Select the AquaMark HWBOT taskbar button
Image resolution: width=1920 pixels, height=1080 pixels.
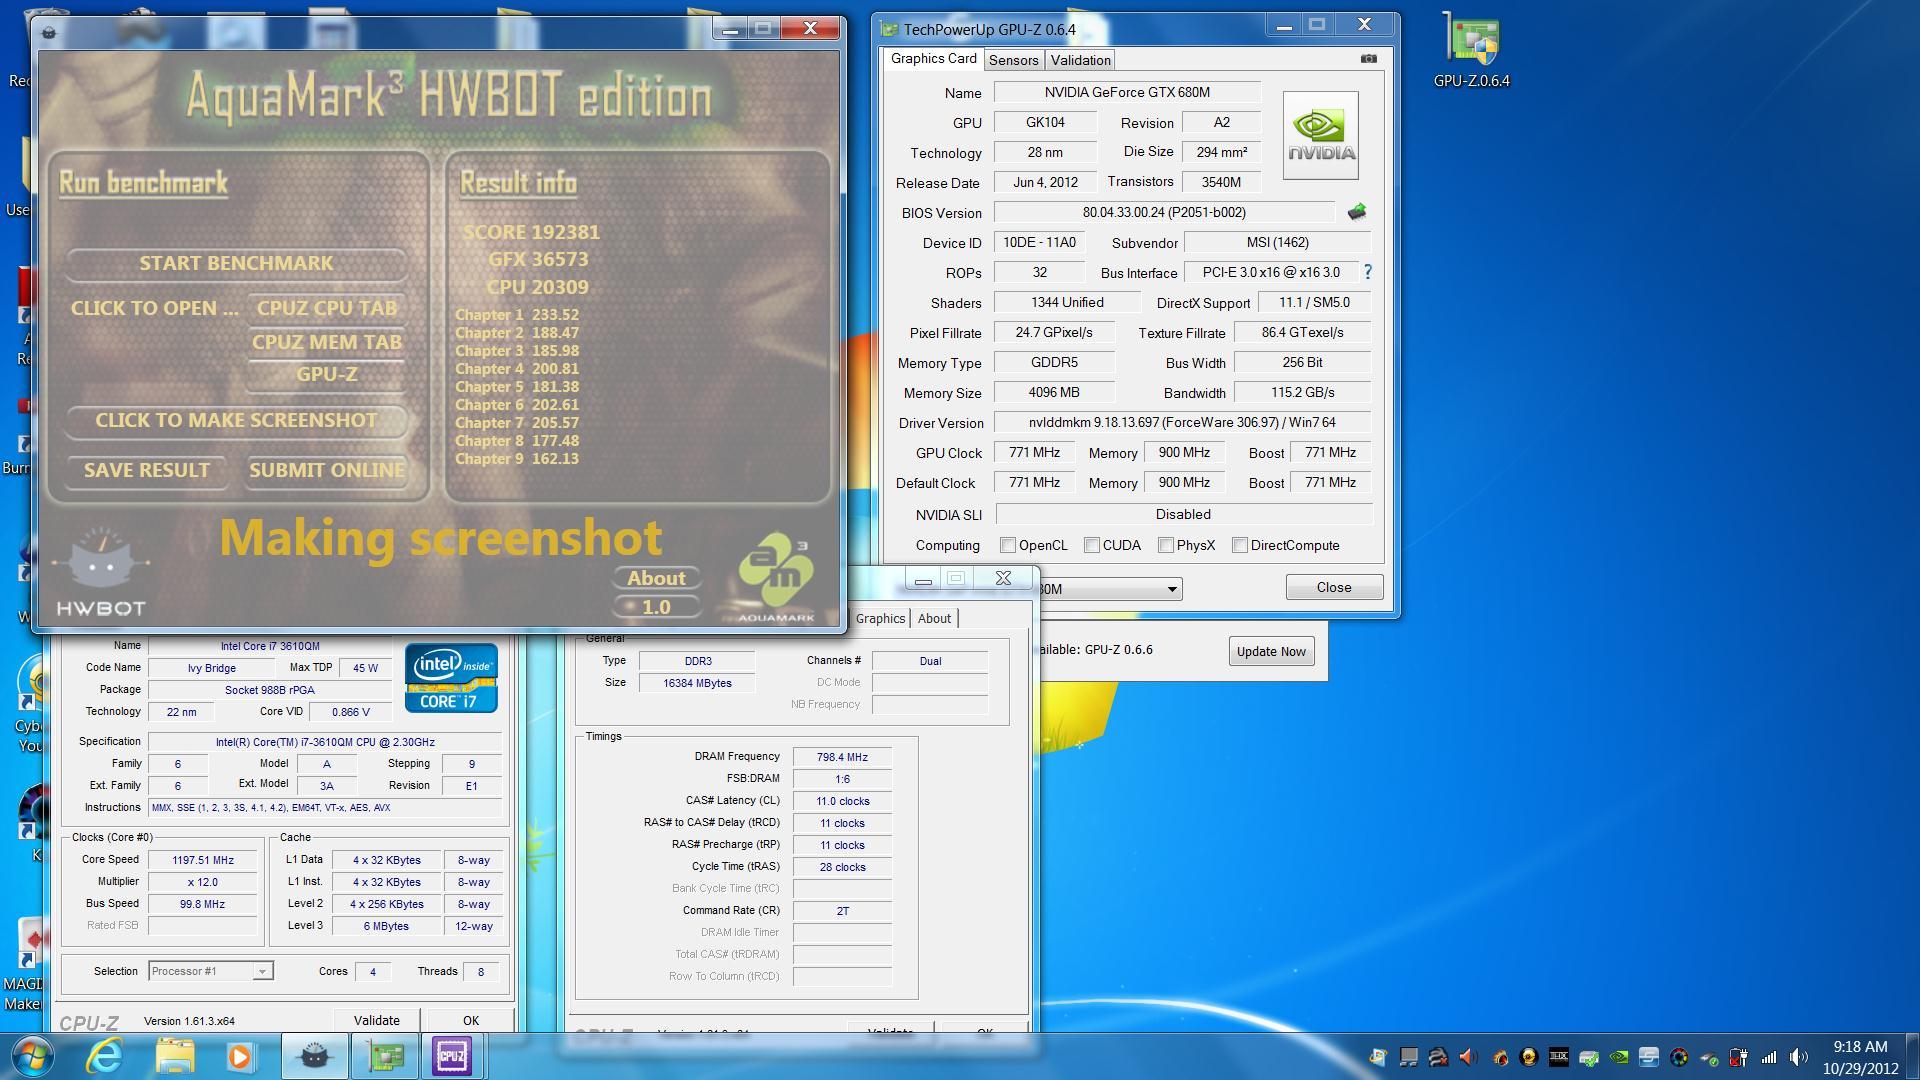coord(314,1056)
